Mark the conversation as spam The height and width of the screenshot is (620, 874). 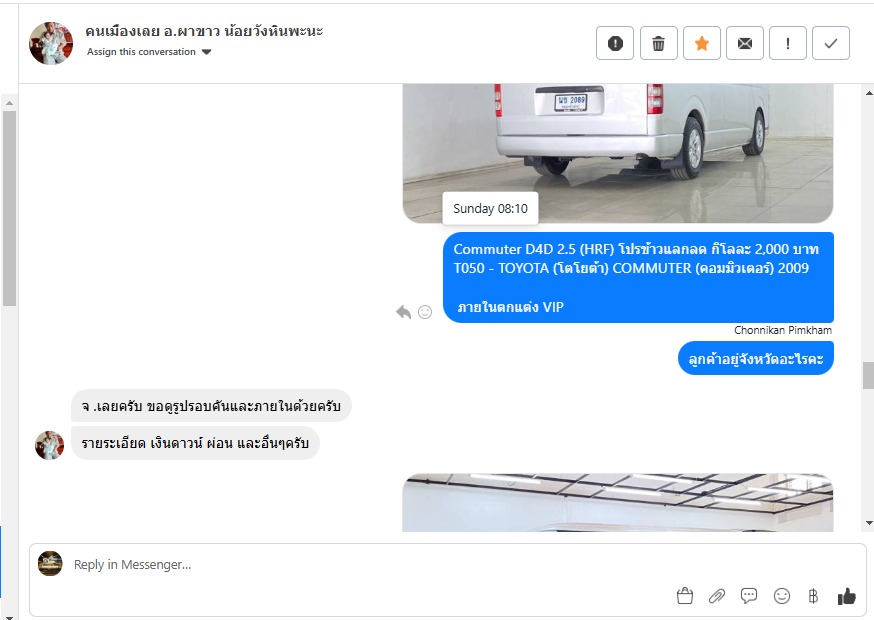[615, 43]
